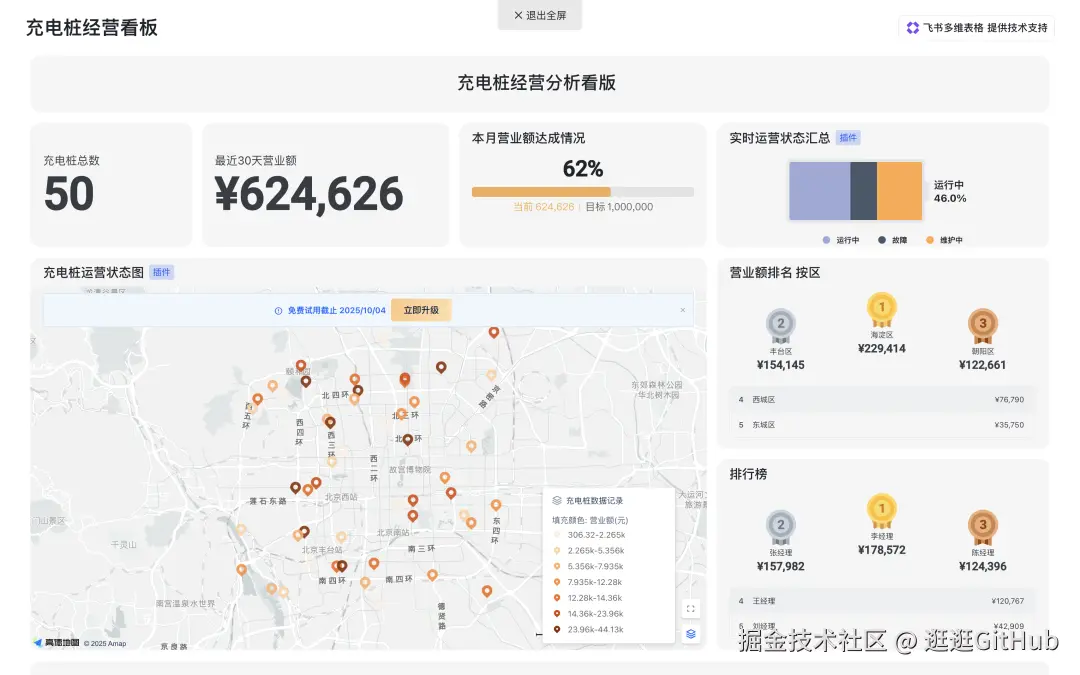Click the info icon in the trial banner
The image size is (1080, 675).
pyautogui.click(x=280, y=310)
